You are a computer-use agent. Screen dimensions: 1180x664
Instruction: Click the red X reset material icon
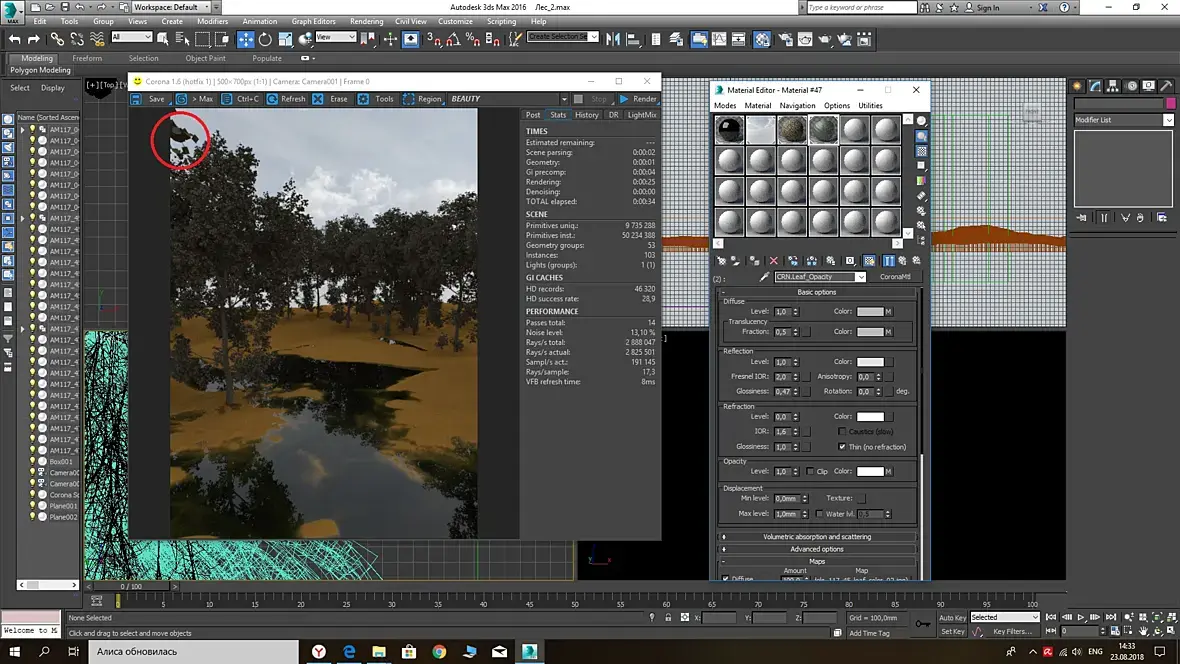pos(773,261)
